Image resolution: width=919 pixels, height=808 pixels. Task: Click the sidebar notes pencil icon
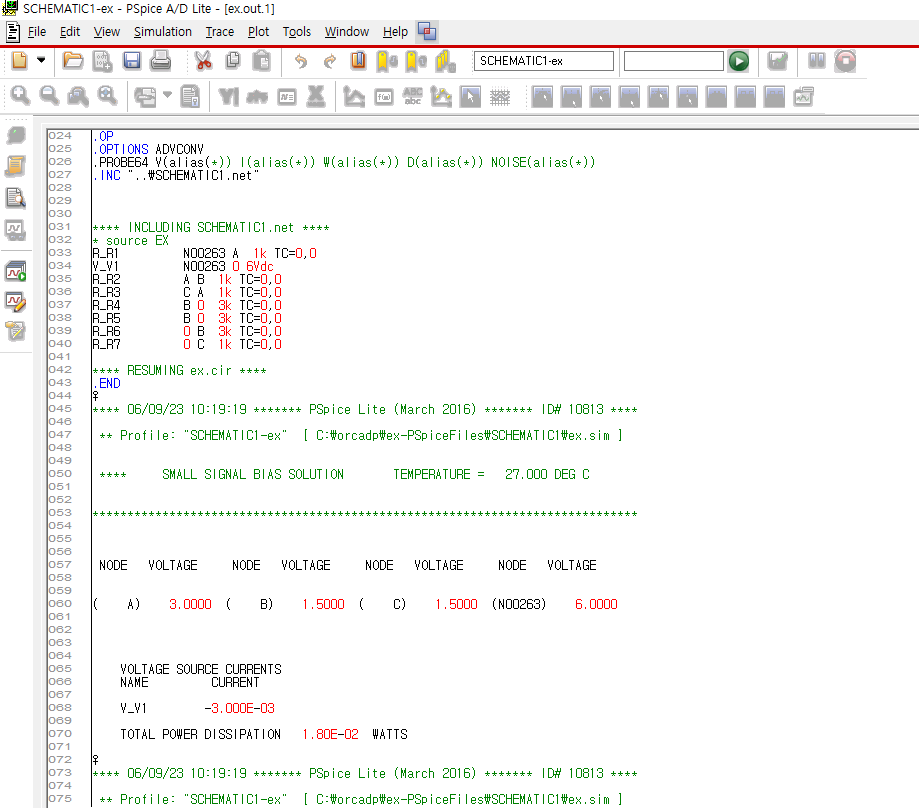[16, 332]
